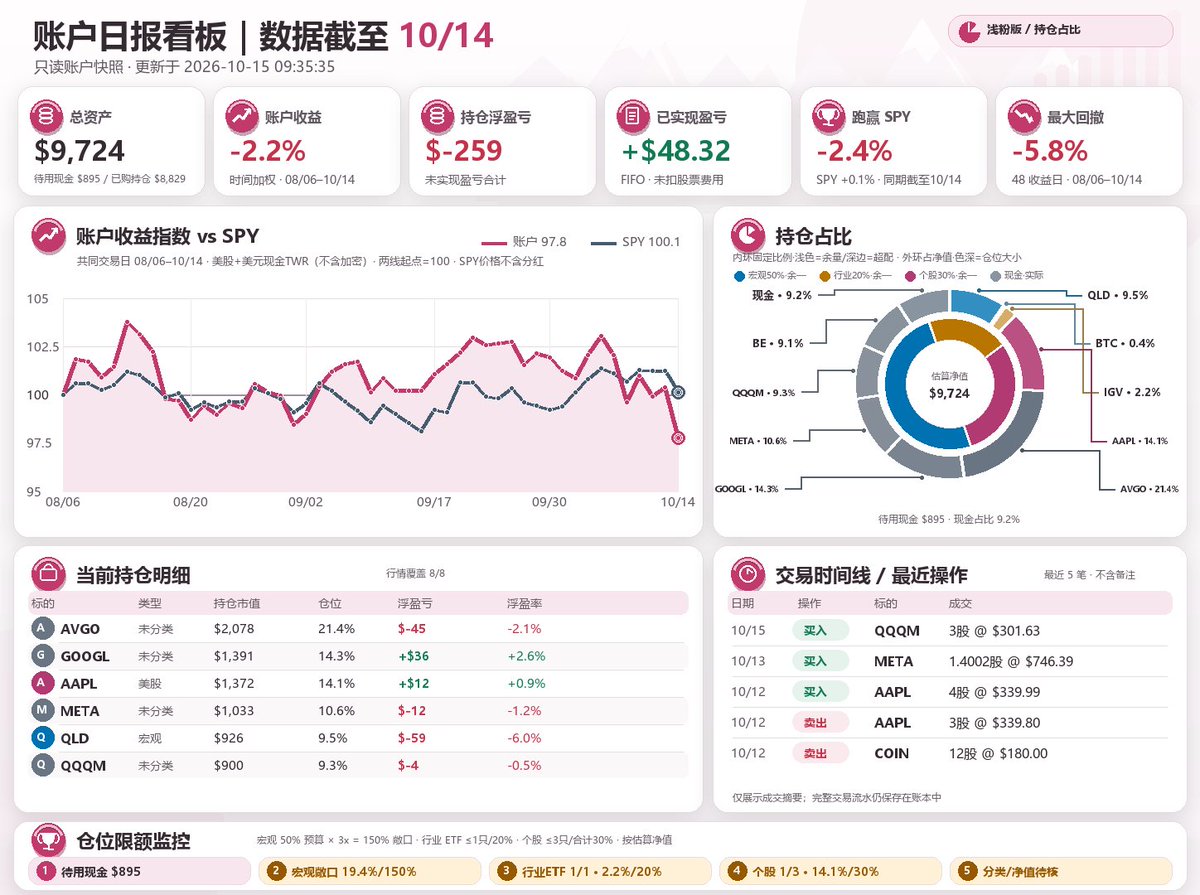This screenshot has width=1200, height=895.
Task: Click the BTC • 0.4% donut label
Action: click(x=1125, y=343)
